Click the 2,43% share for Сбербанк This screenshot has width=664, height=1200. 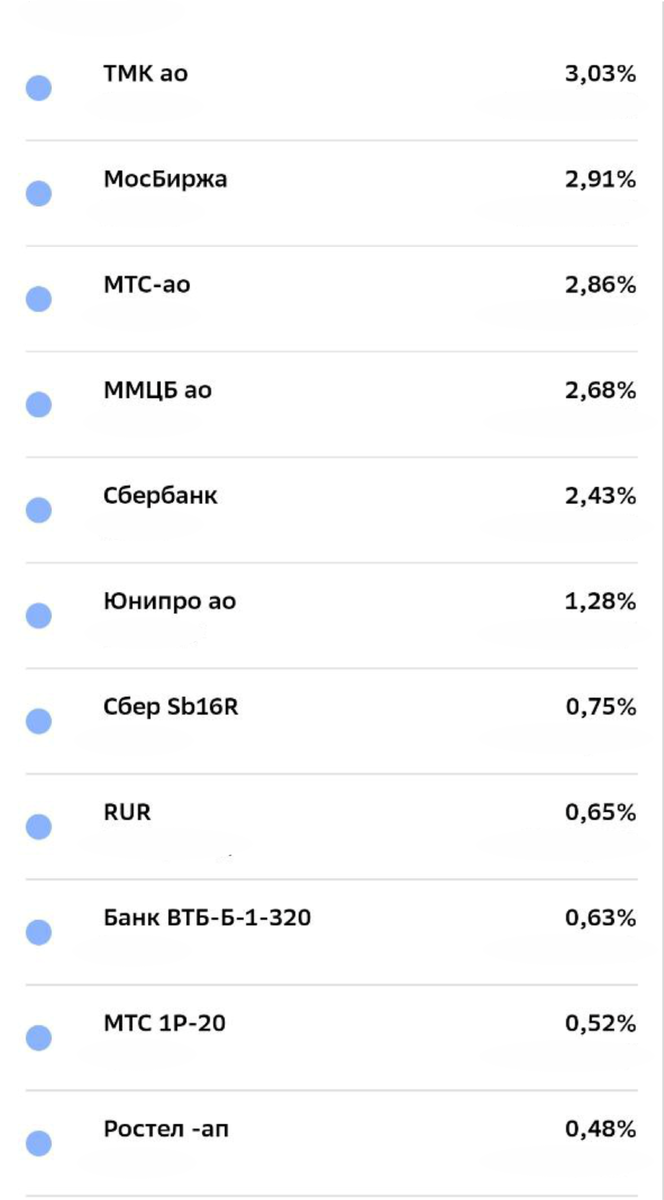[x=601, y=496]
